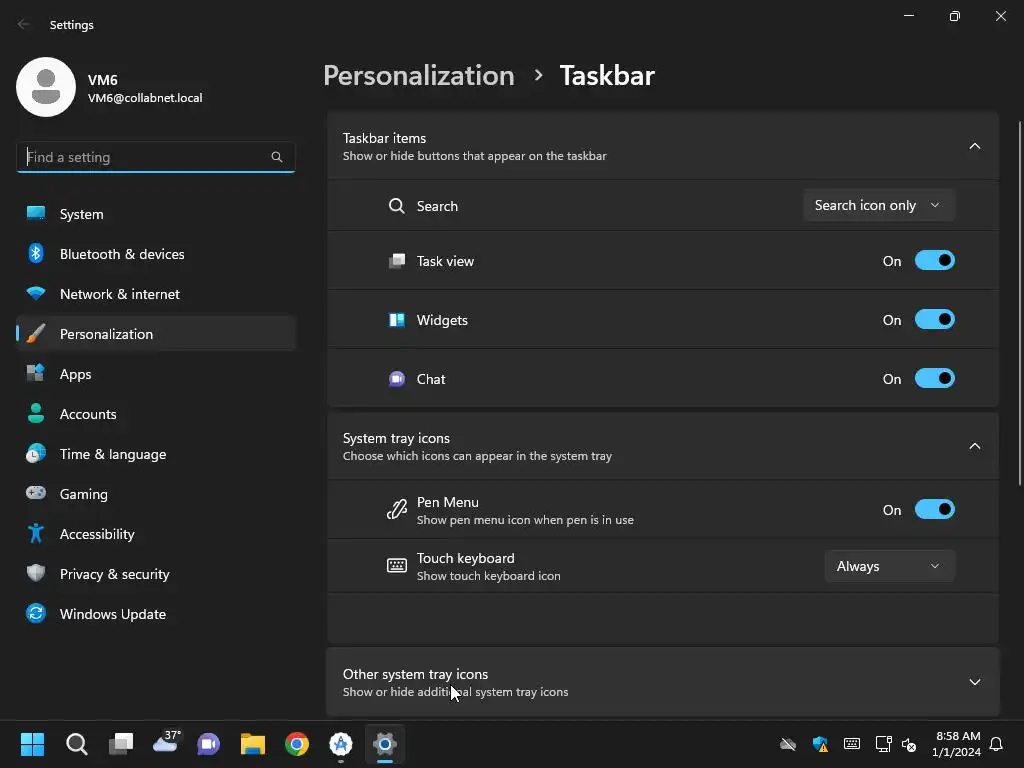This screenshot has height=768, width=1024.
Task: Click the OneDrive cloud tray icon
Action: pos(788,744)
